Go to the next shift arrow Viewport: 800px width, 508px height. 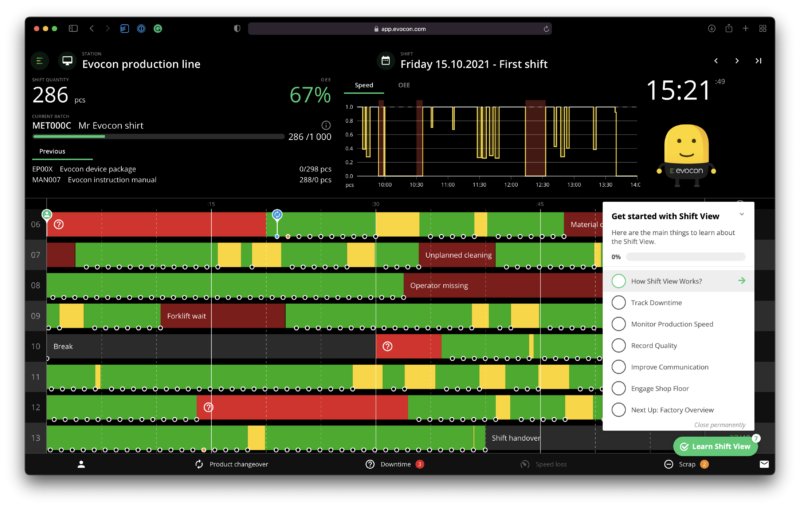click(737, 61)
